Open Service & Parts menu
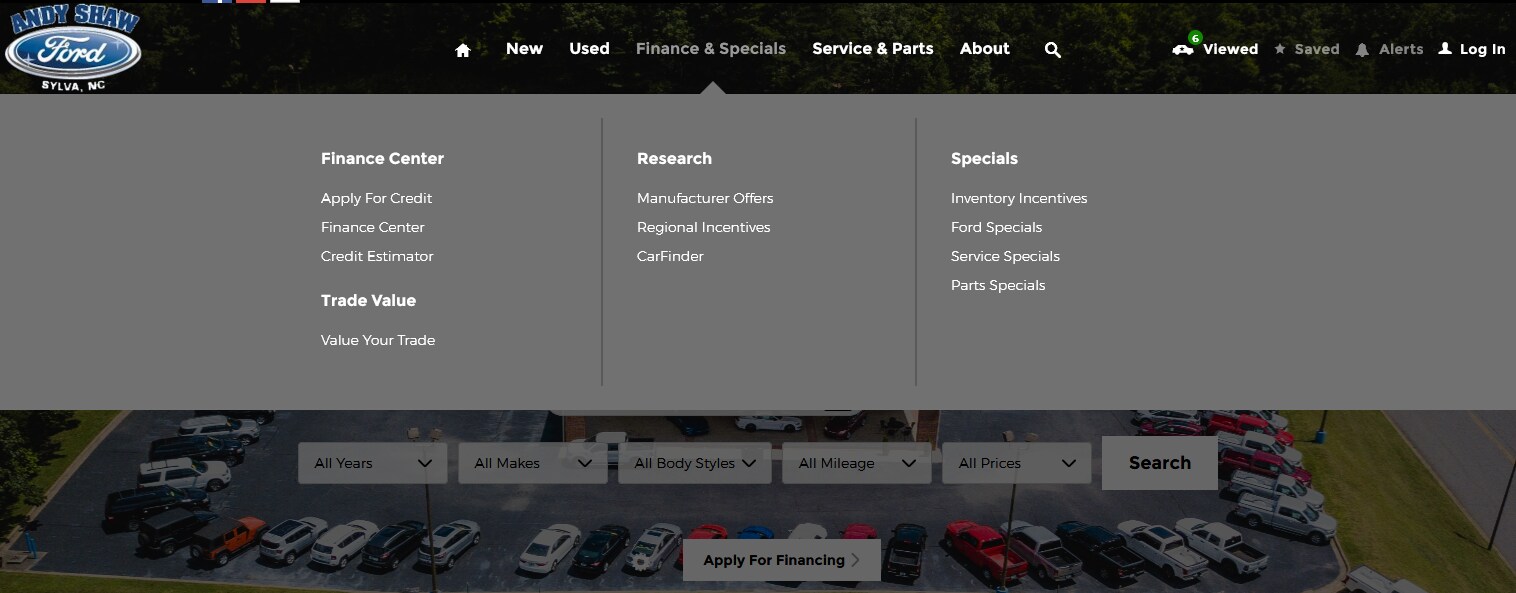Image resolution: width=1516 pixels, height=593 pixels. coord(873,48)
